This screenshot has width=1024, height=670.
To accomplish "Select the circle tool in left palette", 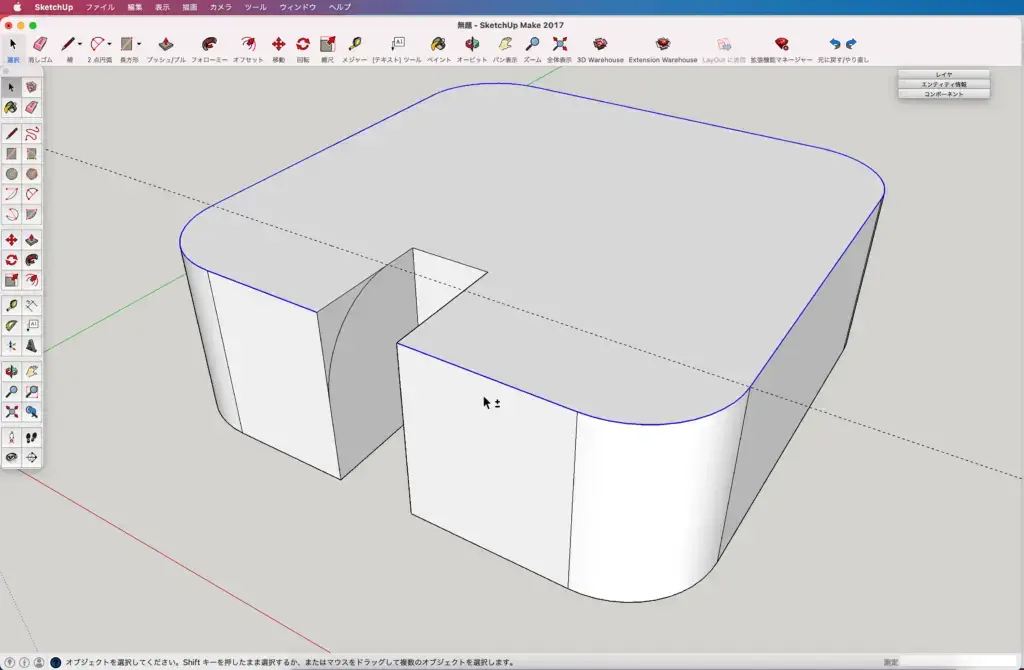I will point(12,174).
